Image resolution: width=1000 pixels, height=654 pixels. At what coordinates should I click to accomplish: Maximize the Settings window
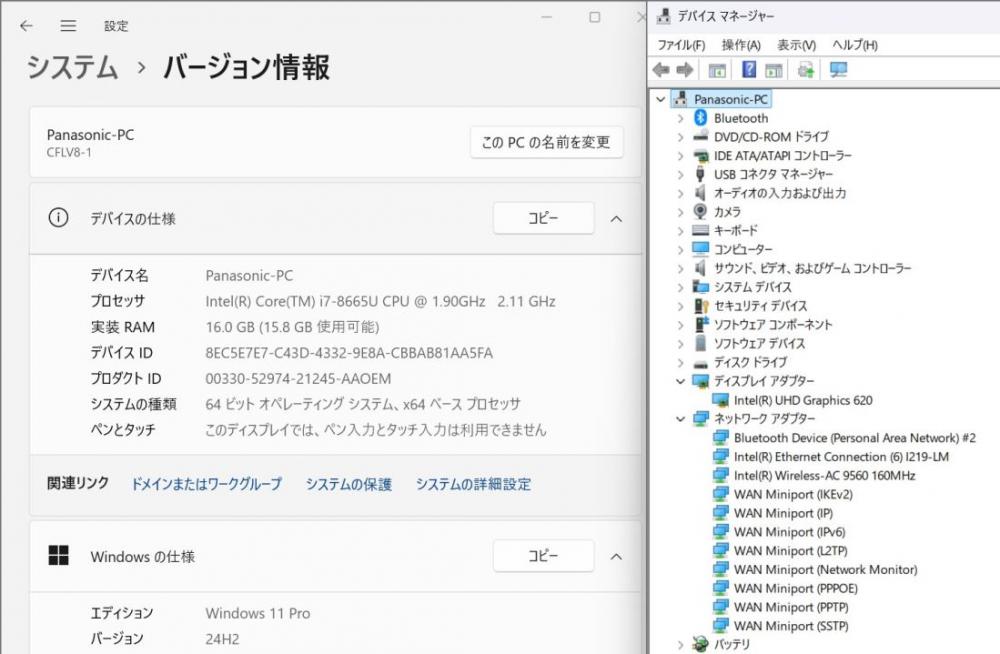click(x=594, y=17)
